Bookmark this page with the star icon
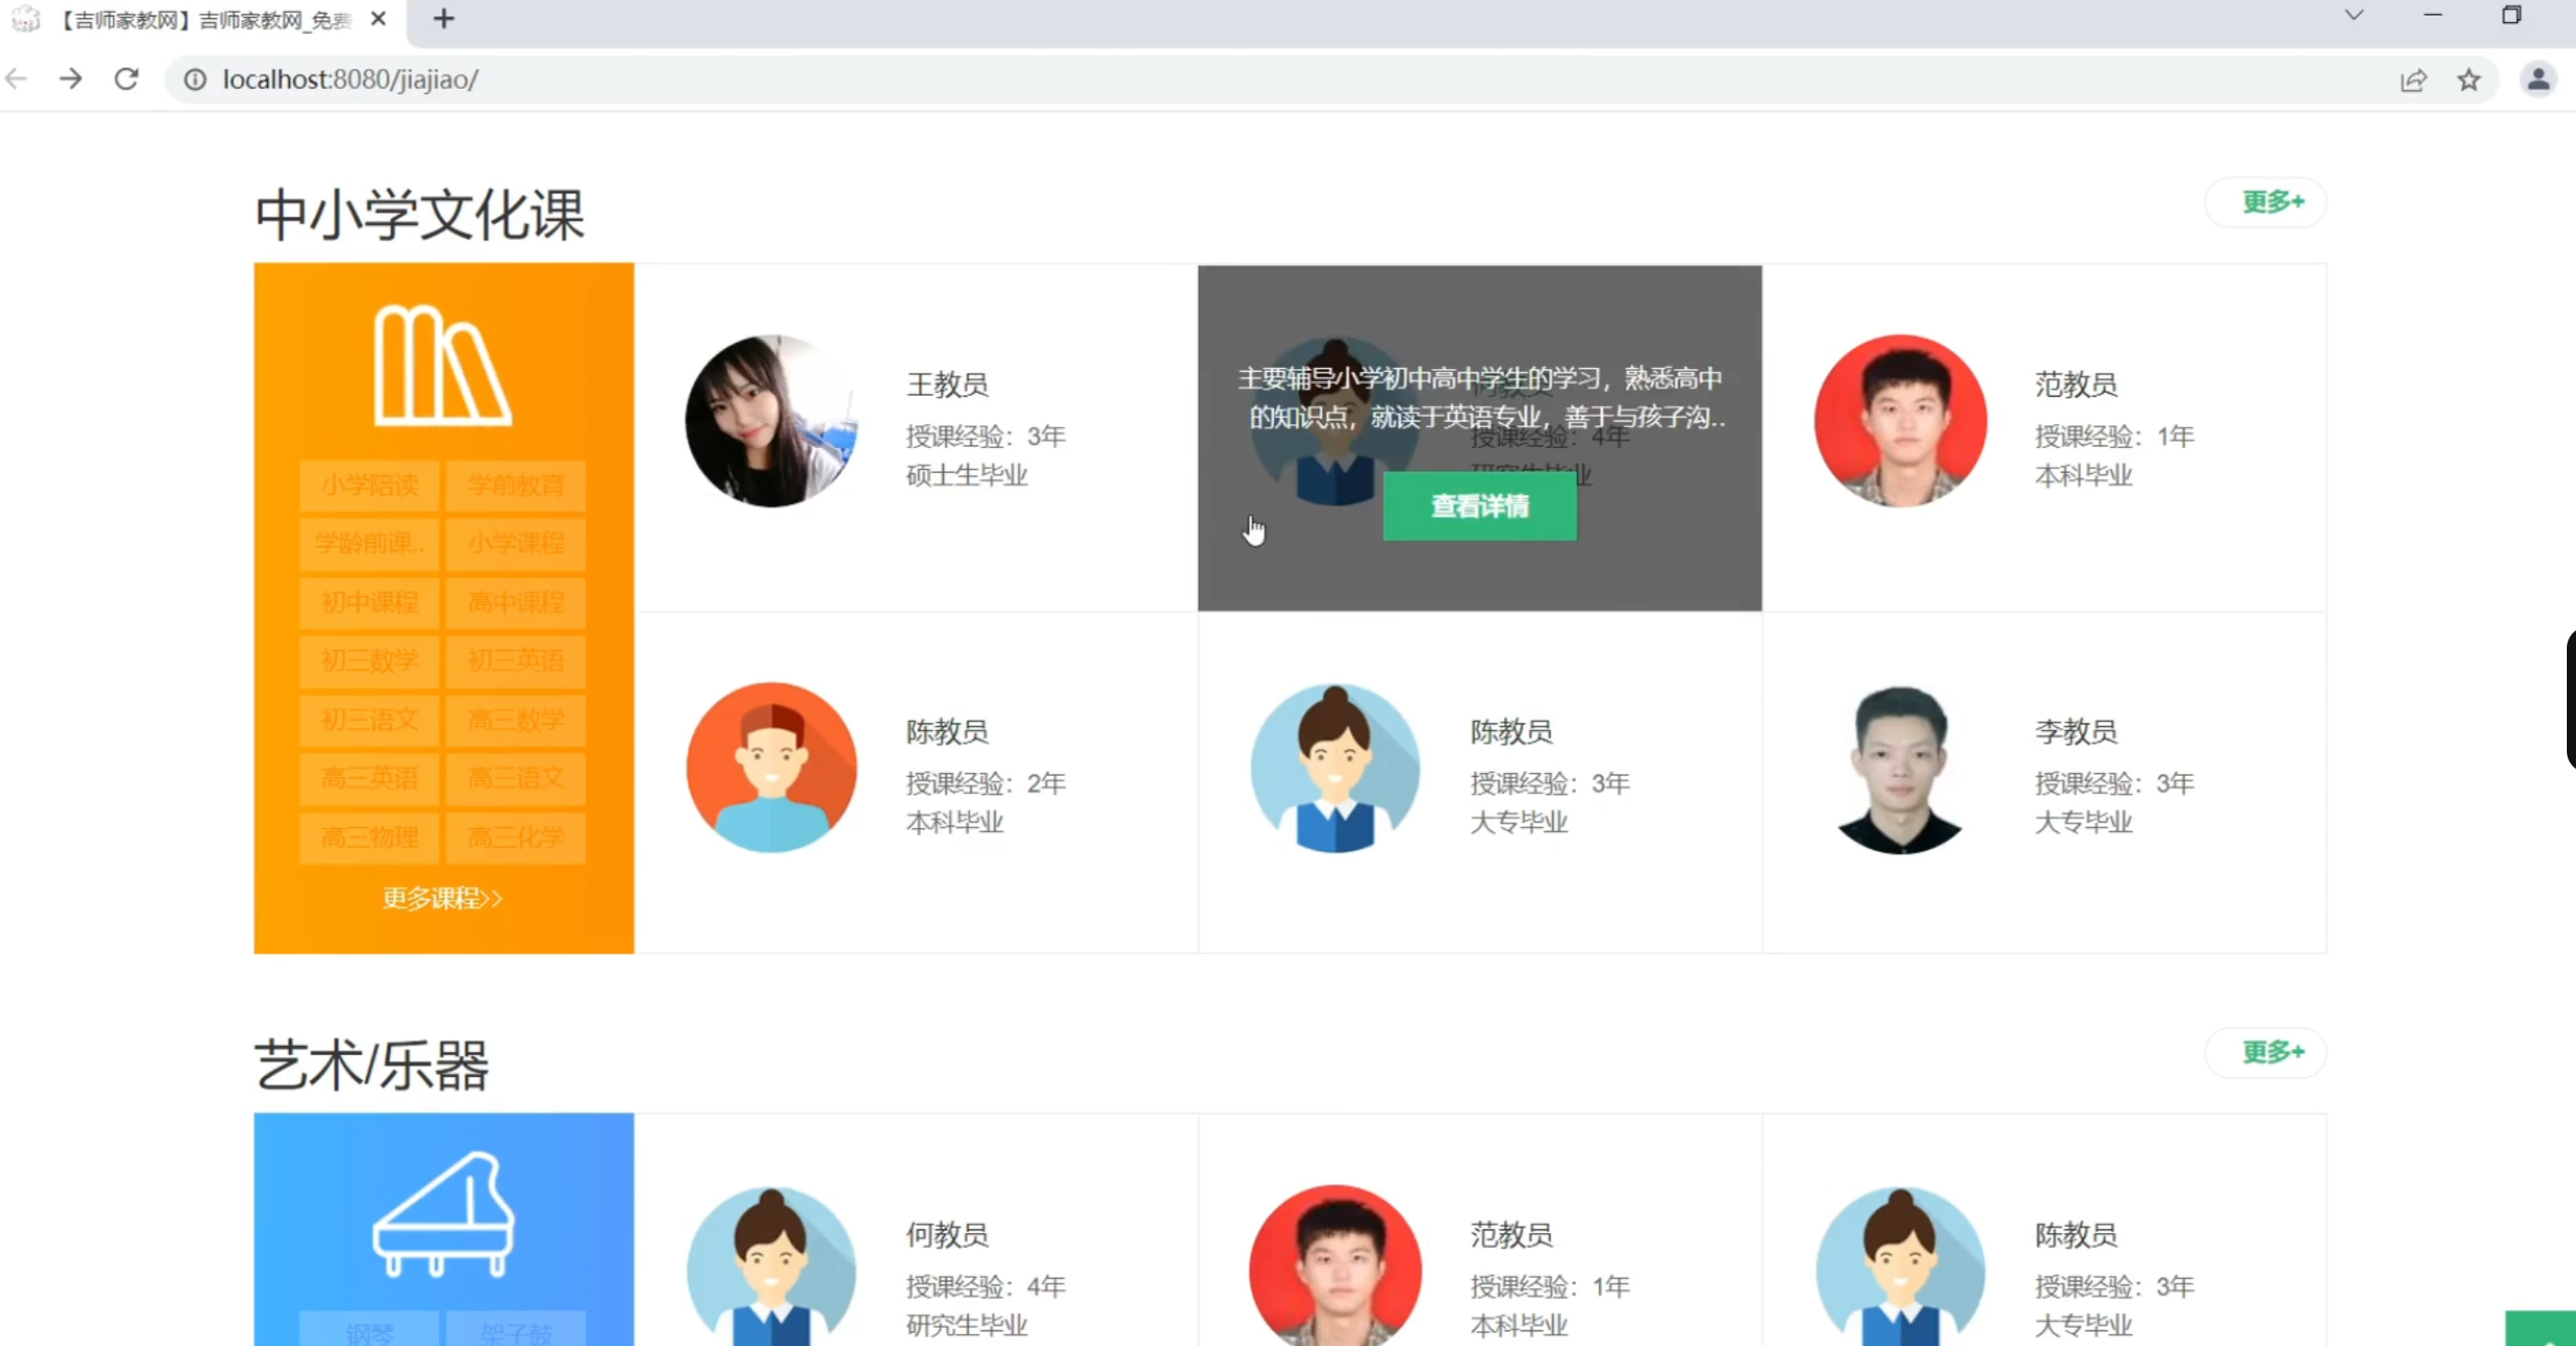The image size is (2576, 1346). (2468, 80)
